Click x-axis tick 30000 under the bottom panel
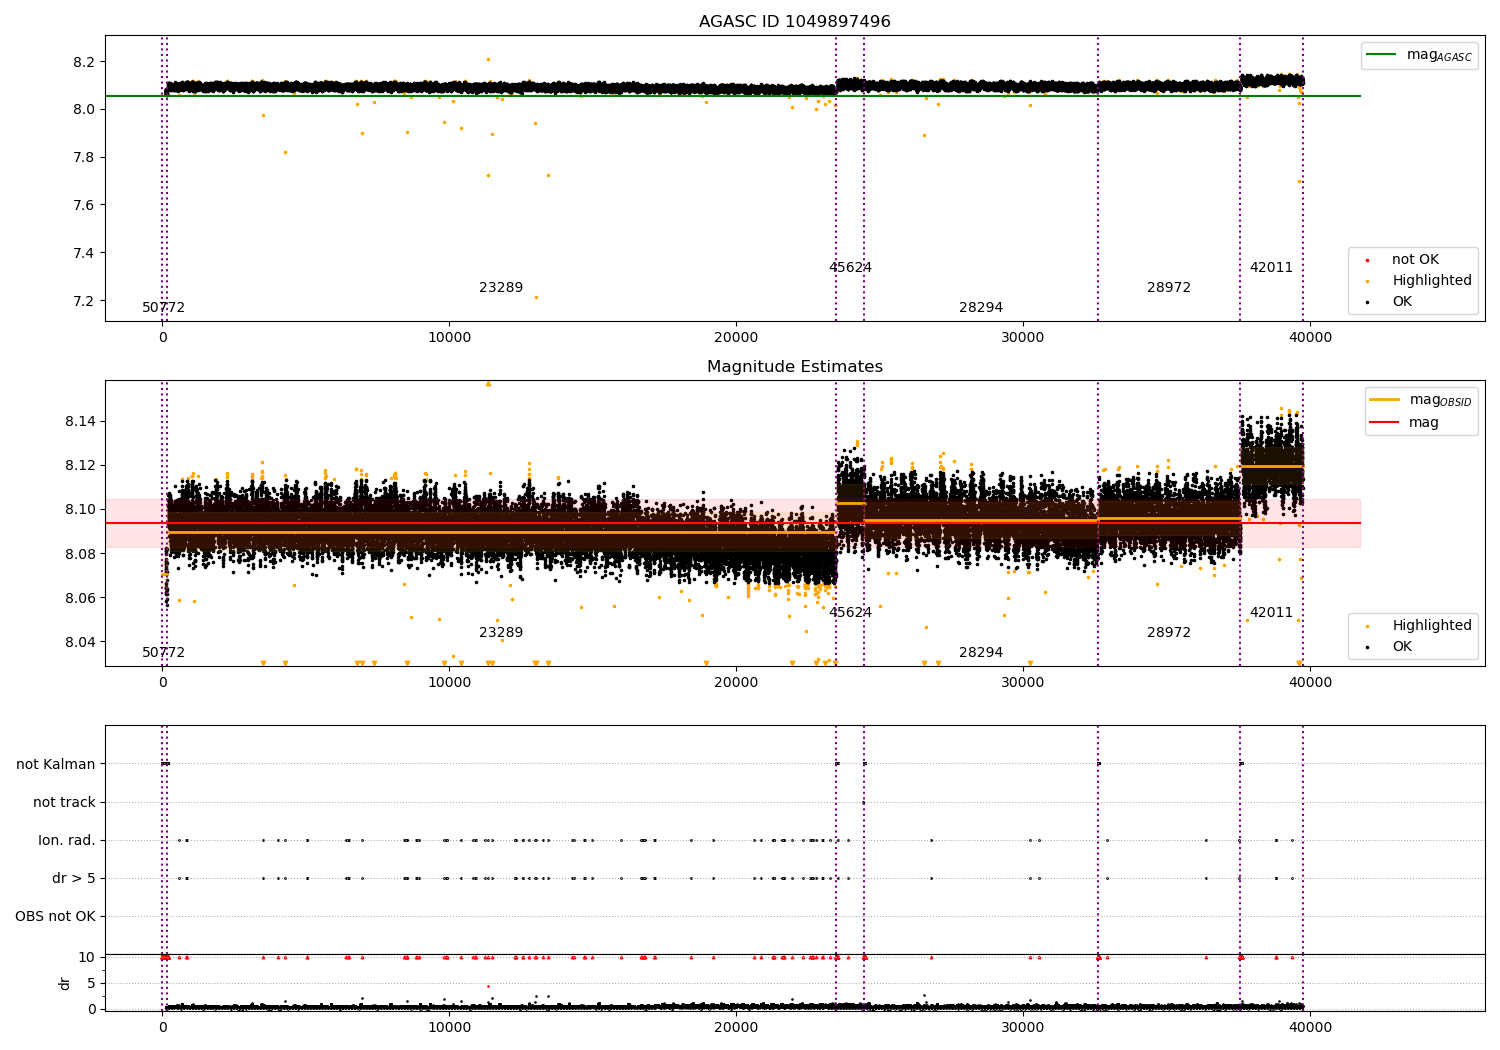Screen dimensions: 1500x1050 coord(1023,1028)
